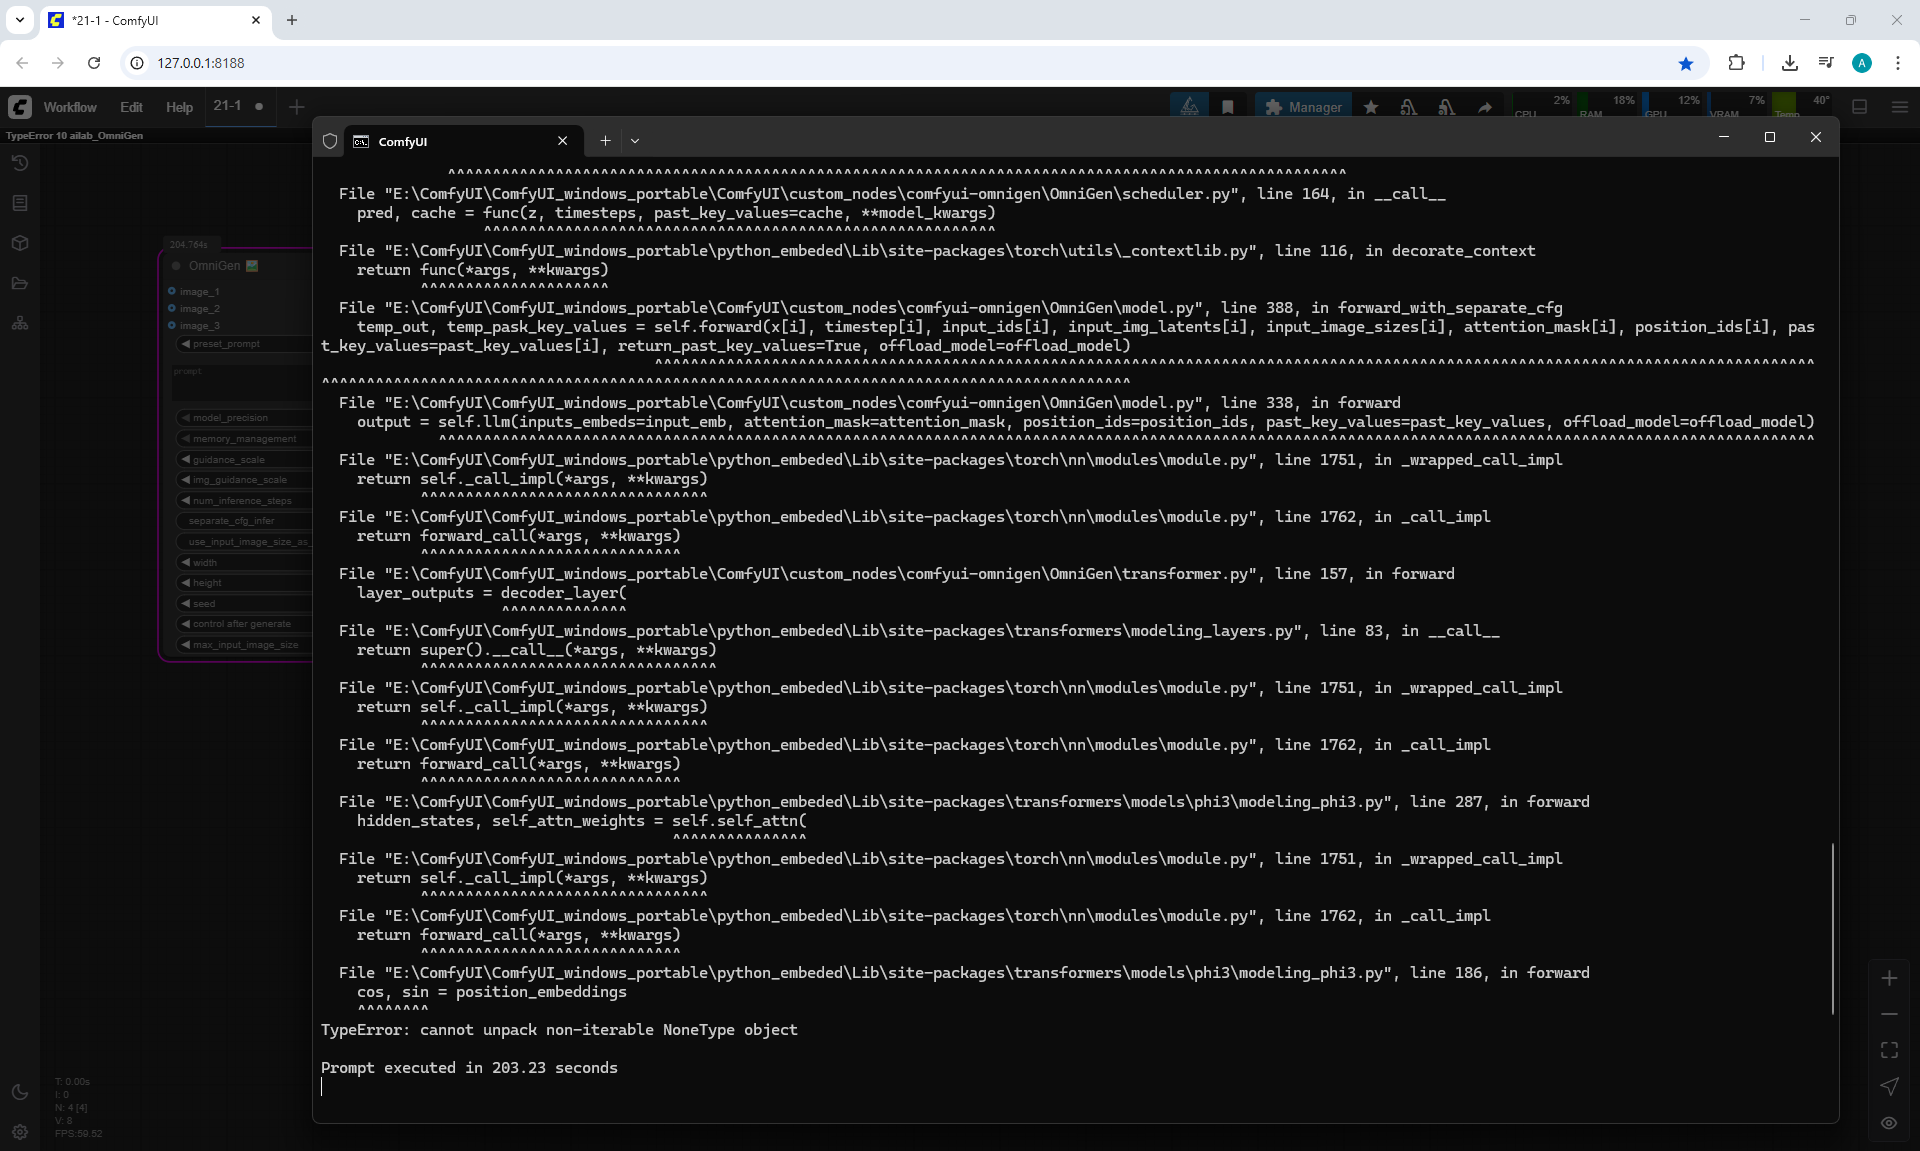Click the star icon beside Manager
This screenshot has height=1151, width=1920.
1371,107
